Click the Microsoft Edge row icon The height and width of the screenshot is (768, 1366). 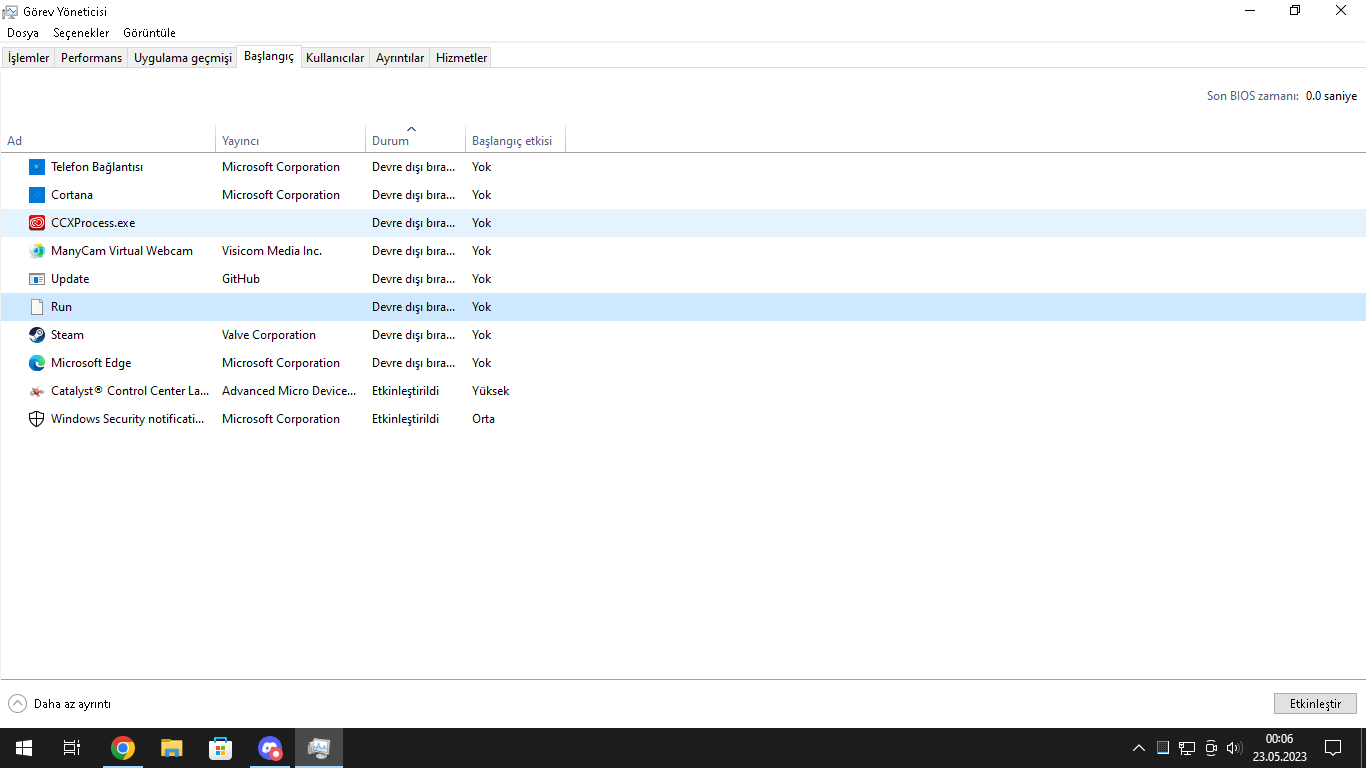(37, 363)
